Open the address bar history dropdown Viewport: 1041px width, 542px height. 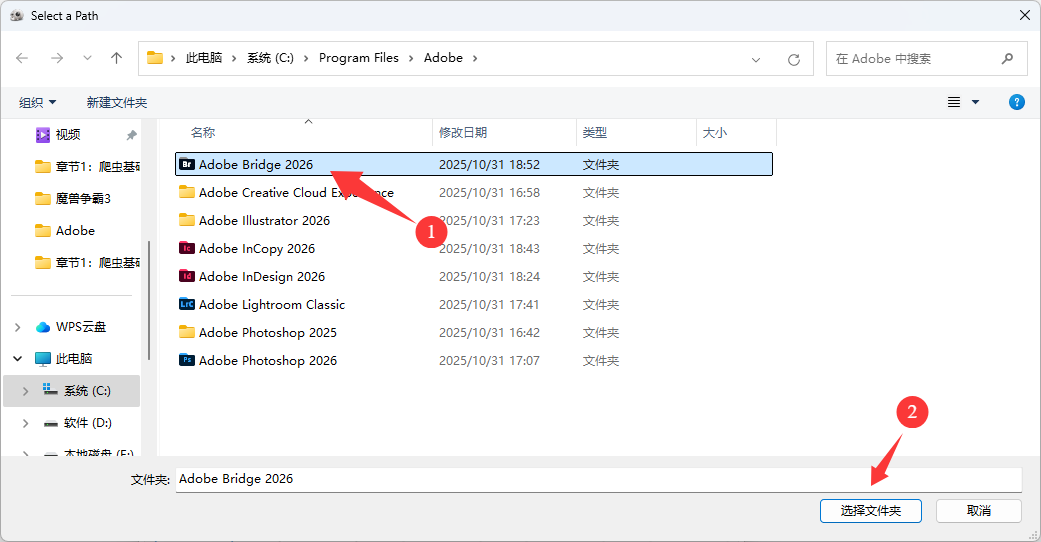point(756,60)
